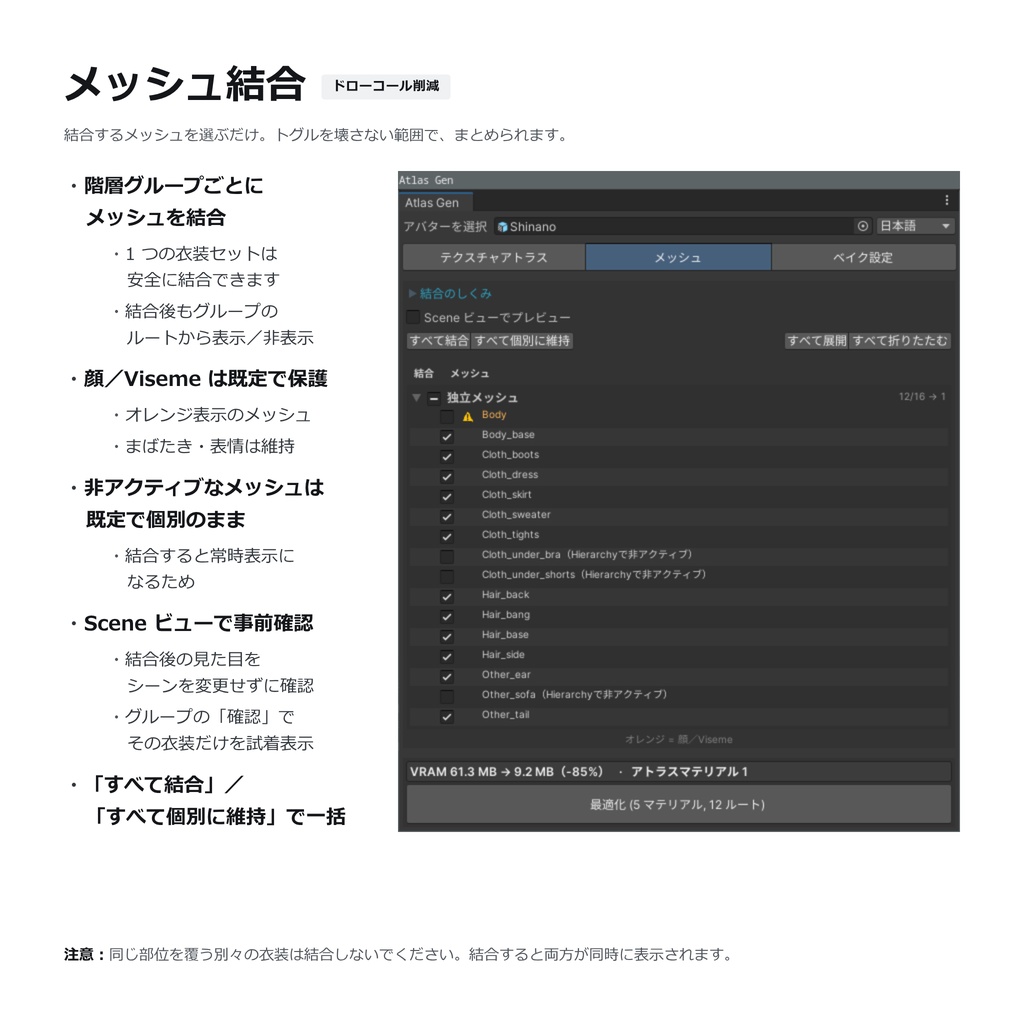1024x1024 pixels.
Task: Select the Hair_side mesh label
Action: (503, 654)
